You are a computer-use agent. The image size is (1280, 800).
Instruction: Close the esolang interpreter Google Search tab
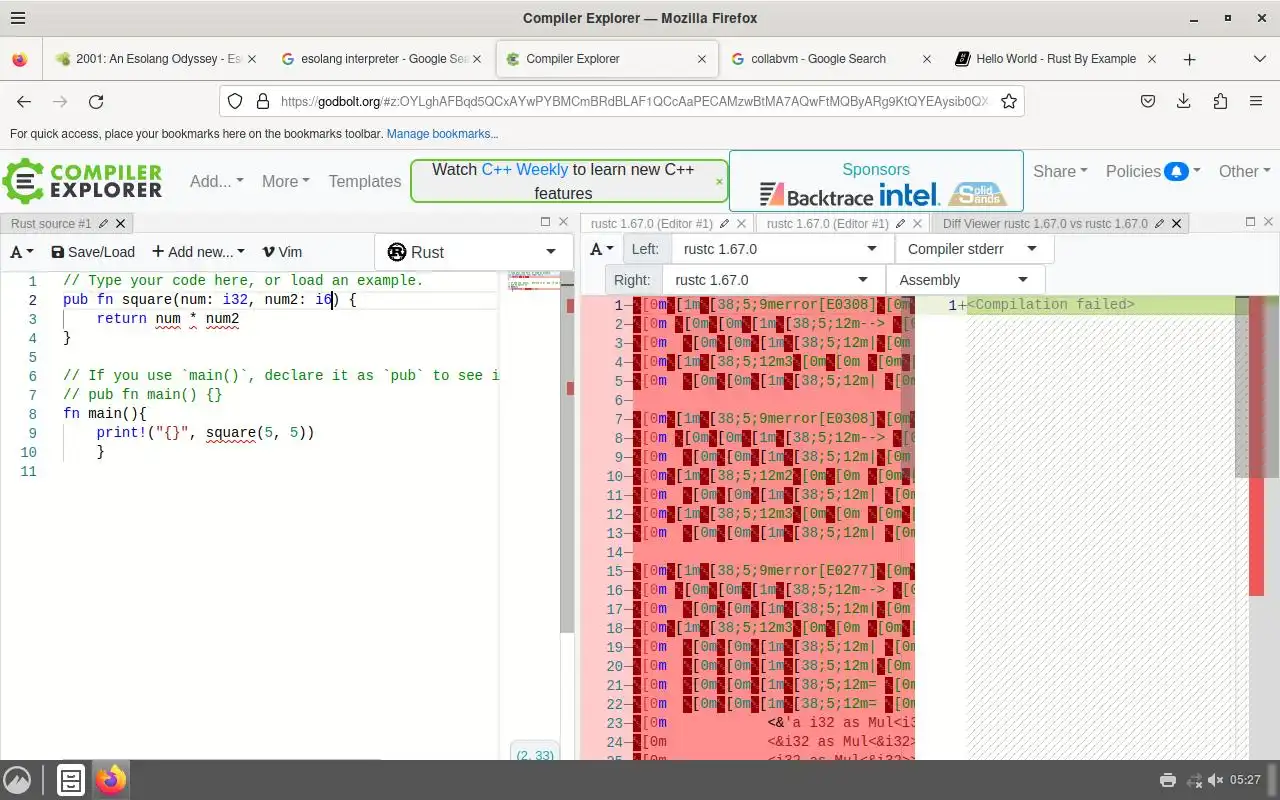click(477, 59)
